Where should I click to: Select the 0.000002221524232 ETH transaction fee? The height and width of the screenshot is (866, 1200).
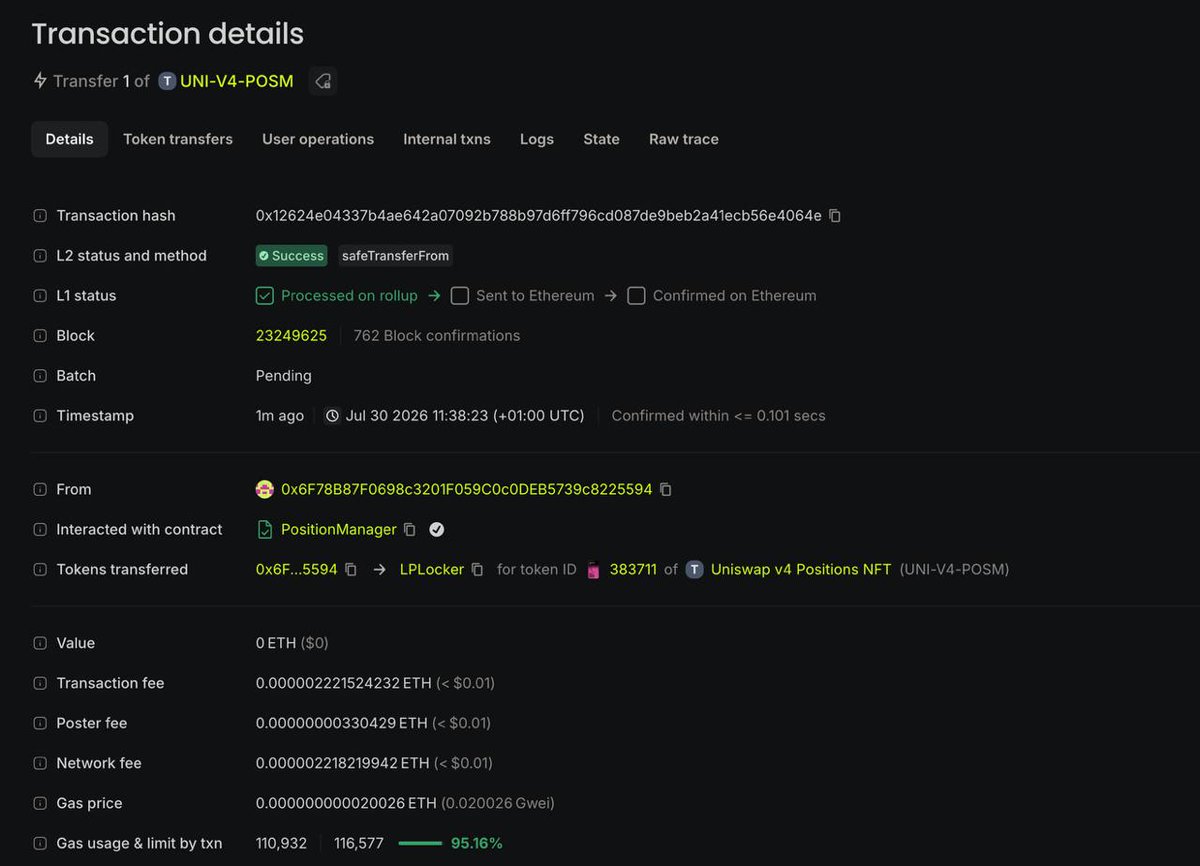point(344,684)
